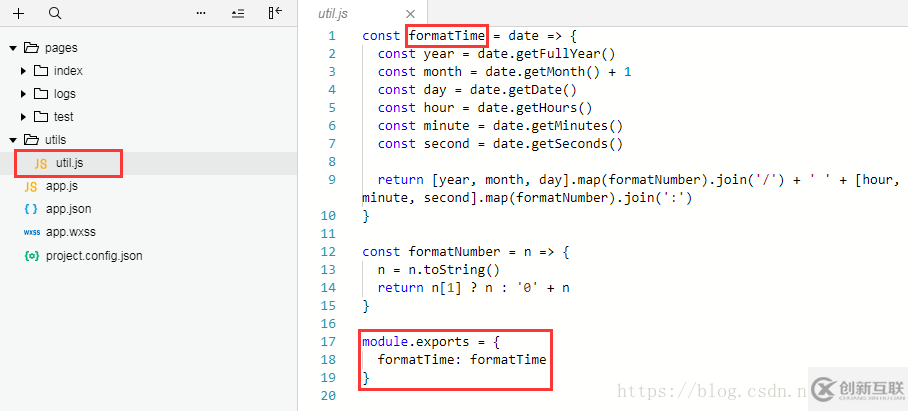Open project.config.json from the file tree

(x=94, y=256)
